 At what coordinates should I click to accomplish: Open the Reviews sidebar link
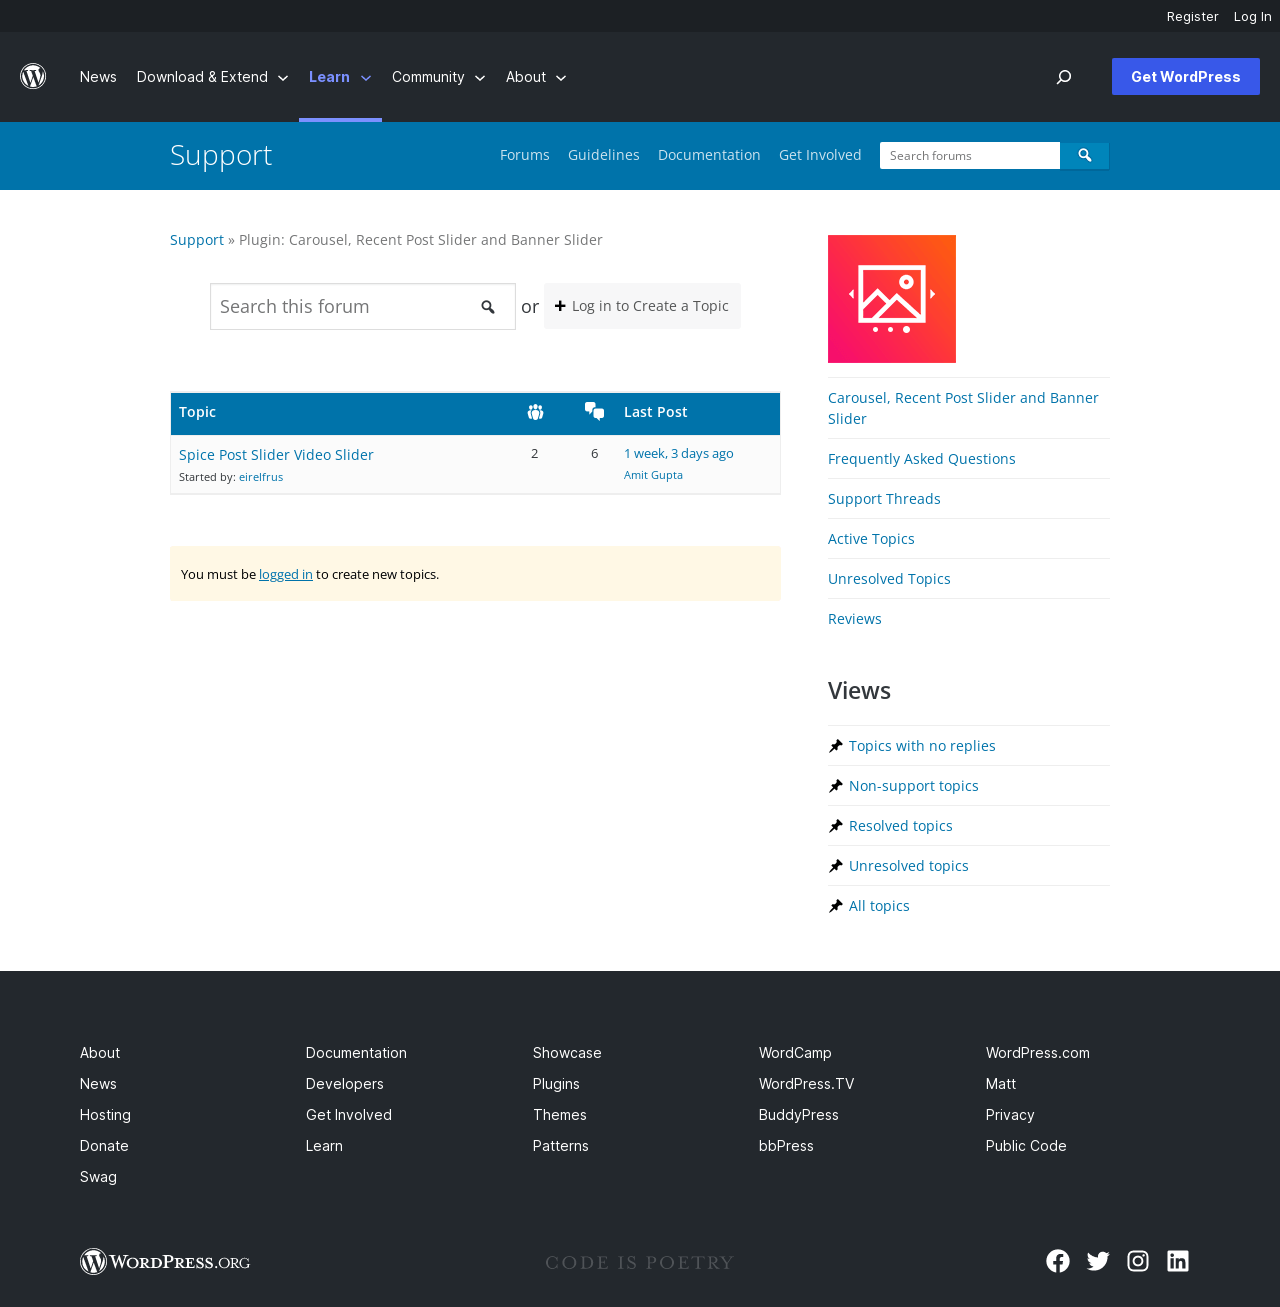[855, 619]
